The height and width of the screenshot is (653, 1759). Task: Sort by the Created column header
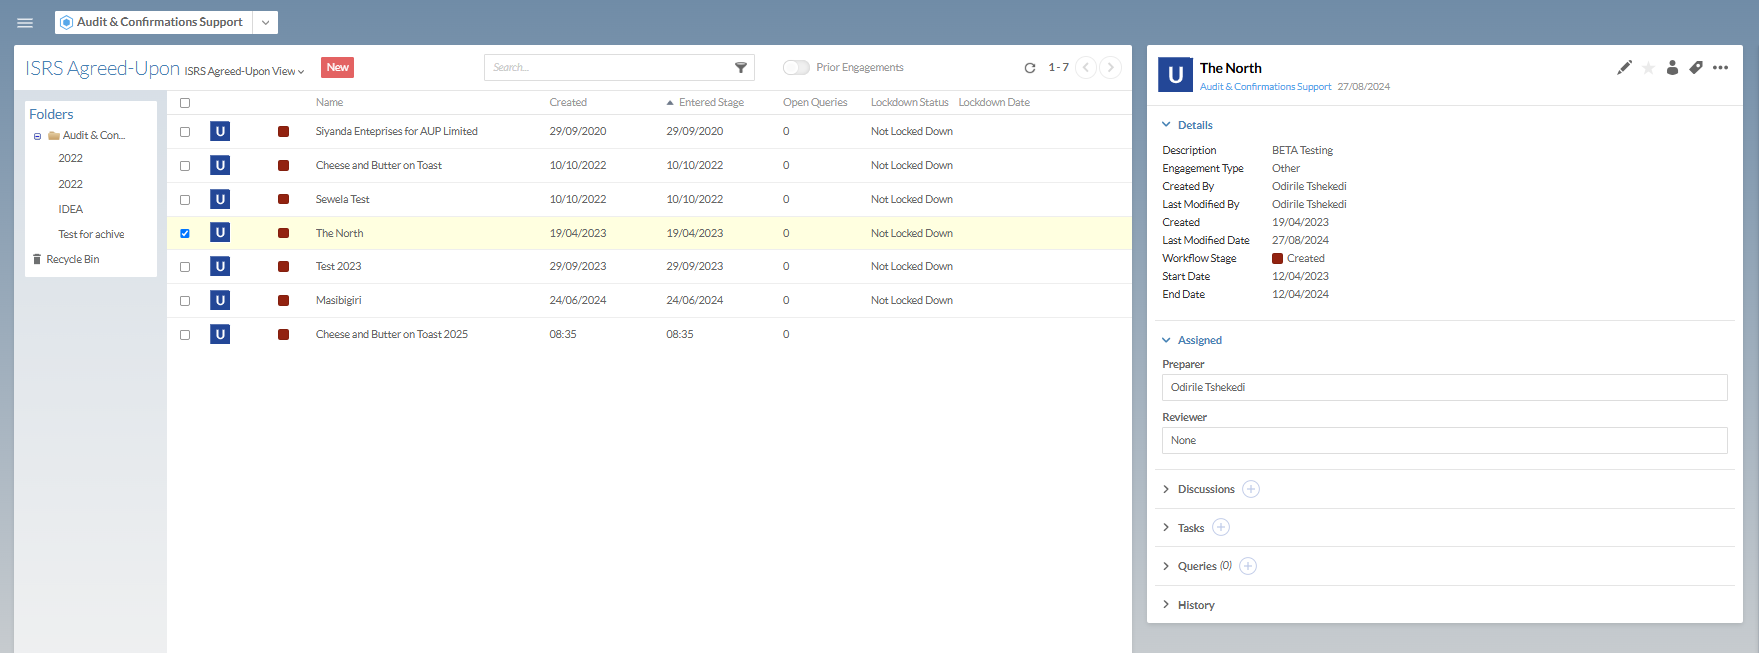(568, 102)
